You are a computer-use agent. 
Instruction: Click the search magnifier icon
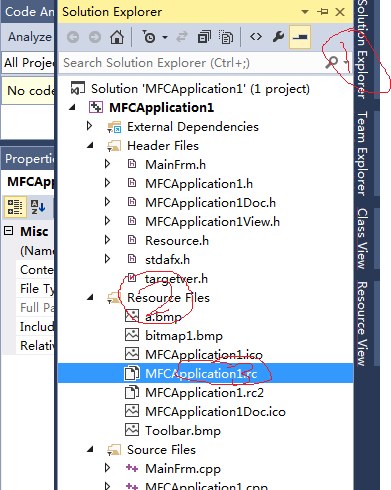click(x=331, y=62)
